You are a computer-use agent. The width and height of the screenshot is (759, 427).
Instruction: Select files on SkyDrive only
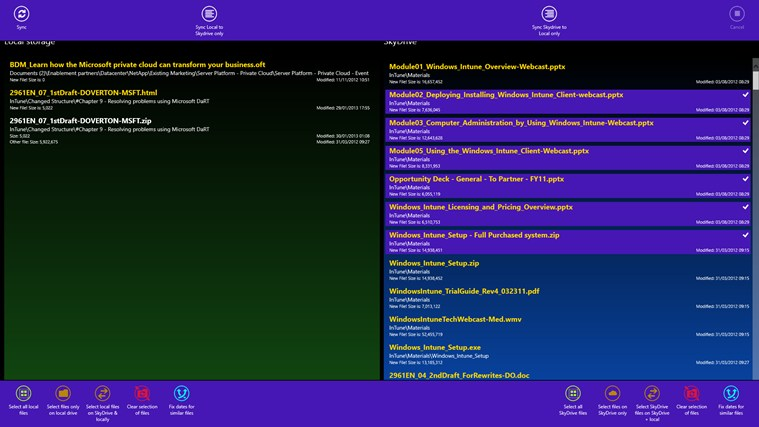tap(612, 394)
